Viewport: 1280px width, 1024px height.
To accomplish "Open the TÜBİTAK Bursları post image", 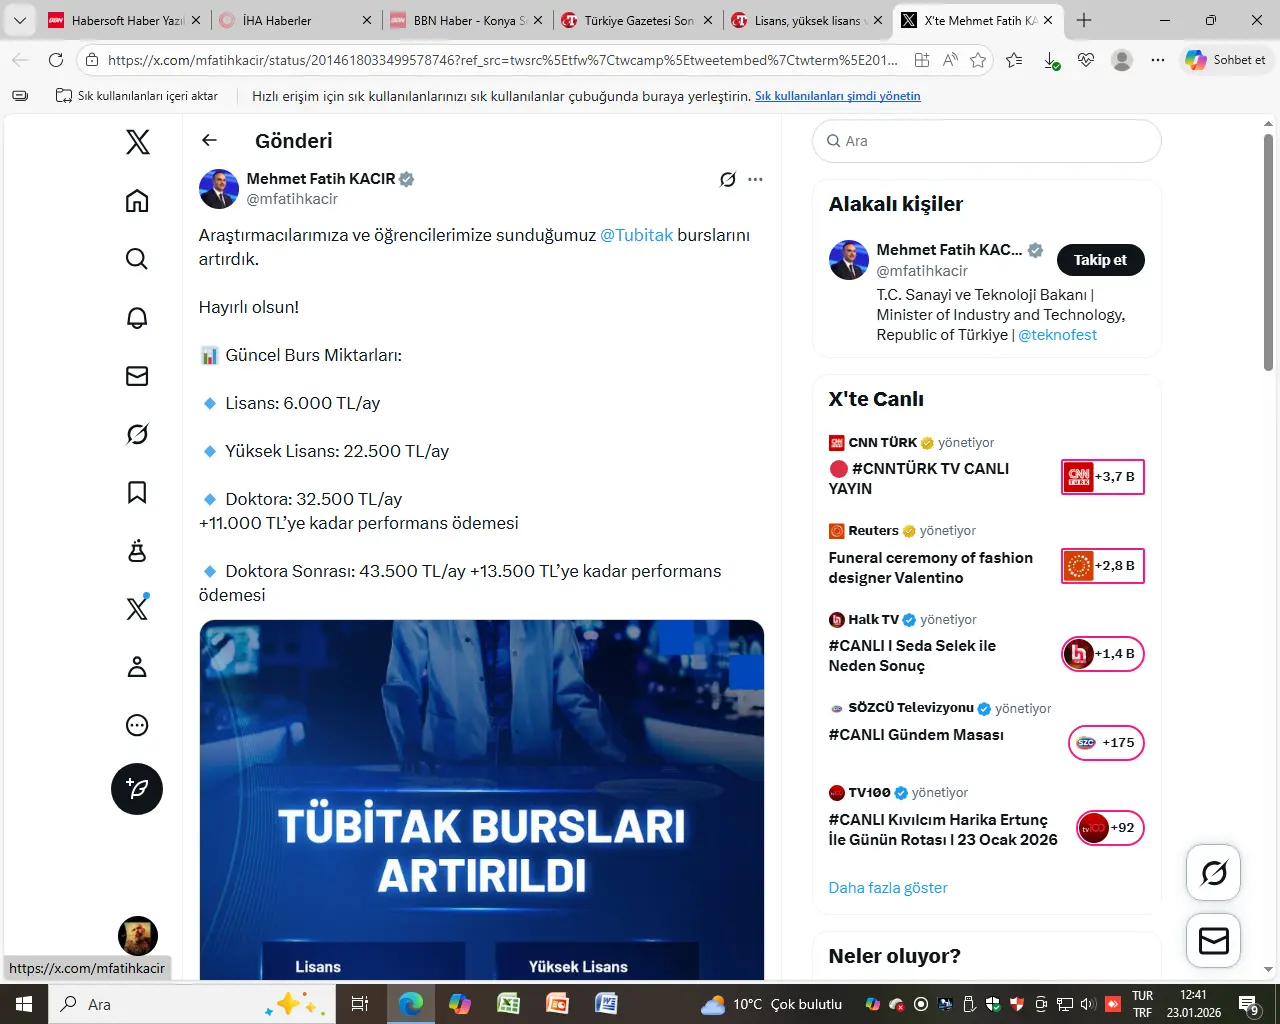I will 481,800.
